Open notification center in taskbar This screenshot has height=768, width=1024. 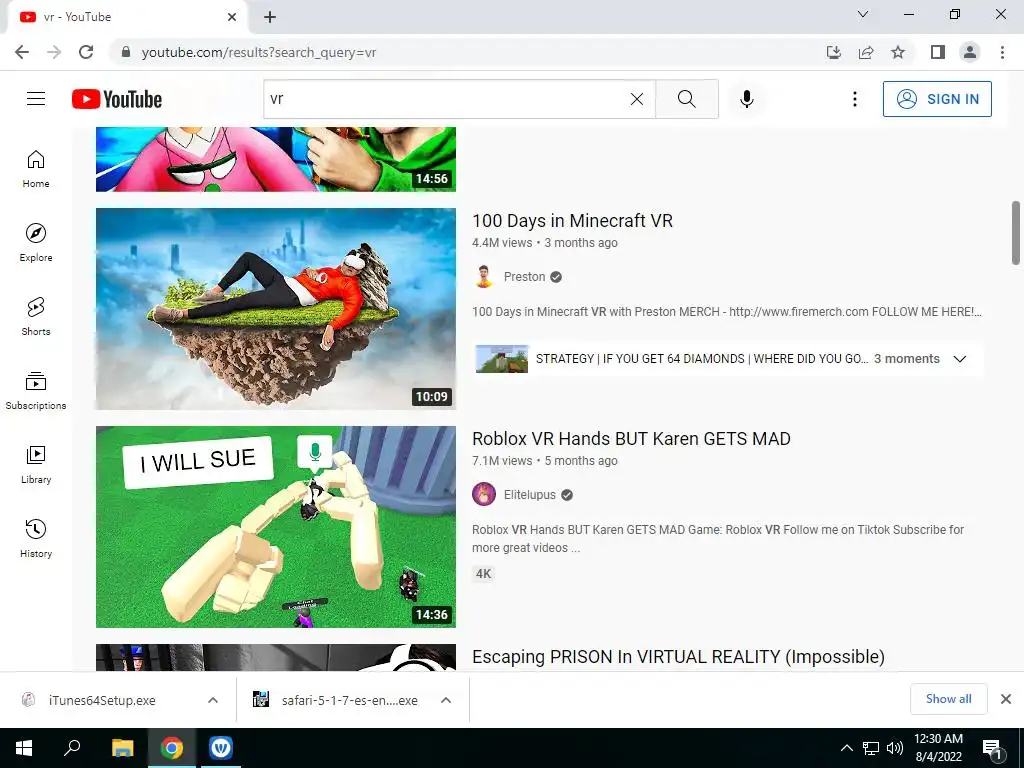point(992,749)
